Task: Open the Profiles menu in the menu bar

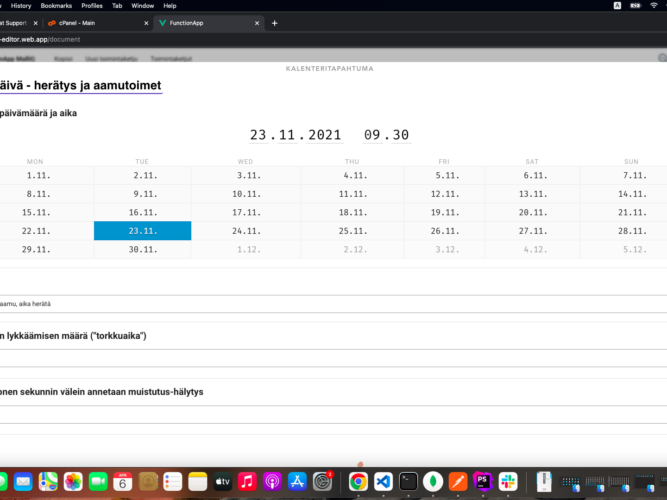Action: pyautogui.click(x=92, y=5)
